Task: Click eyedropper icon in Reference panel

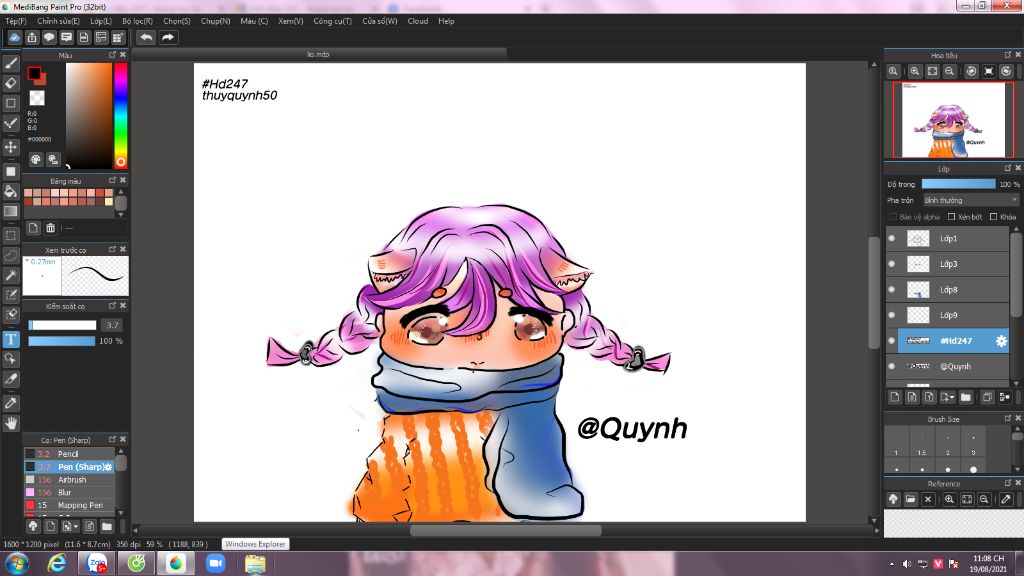Action: (1006, 500)
